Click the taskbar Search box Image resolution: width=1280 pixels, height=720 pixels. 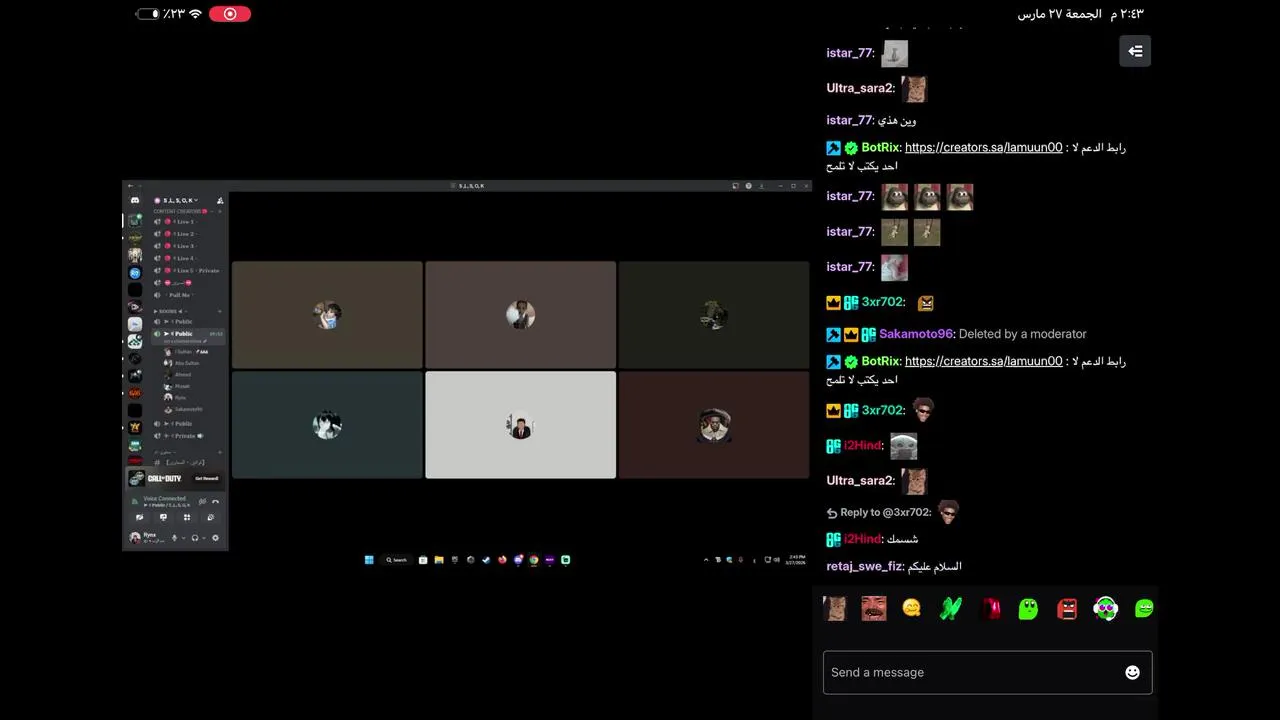[397, 560]
